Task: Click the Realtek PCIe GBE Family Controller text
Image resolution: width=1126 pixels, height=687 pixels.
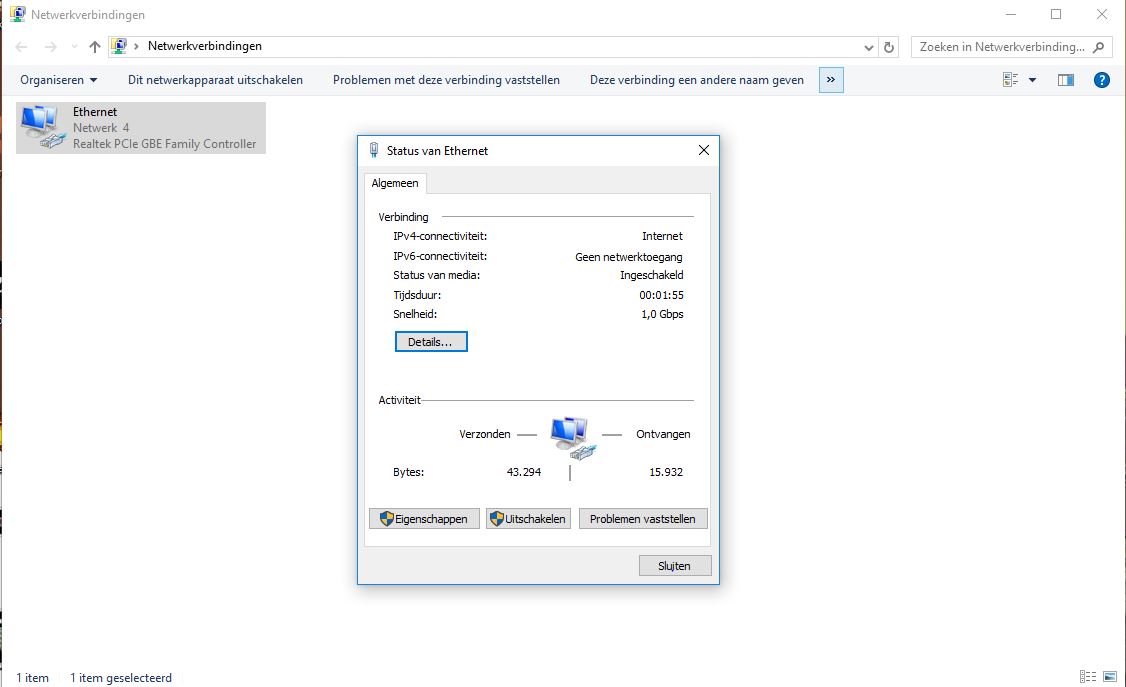Action: (164, 144)
